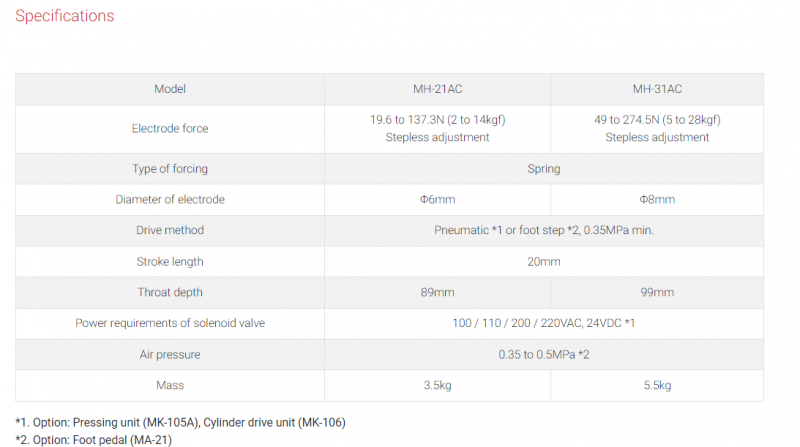The image size is (800, 447).
Task: Click the MH-31AC column header
Action: [x=657, y=89]
